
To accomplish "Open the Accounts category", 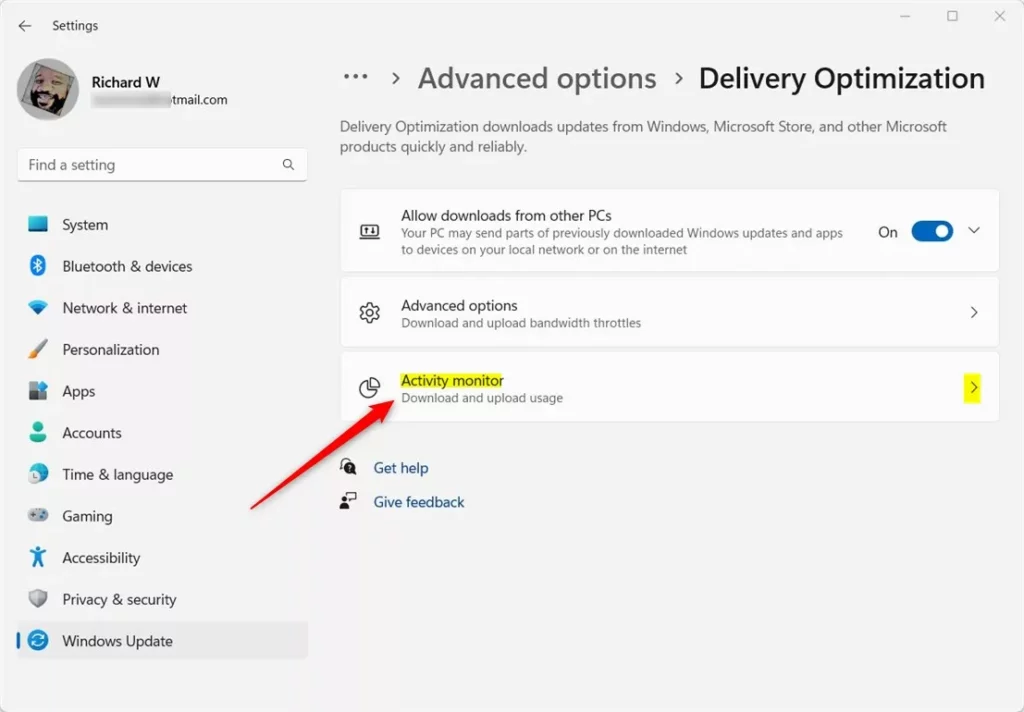I will (x=162, y=432).
